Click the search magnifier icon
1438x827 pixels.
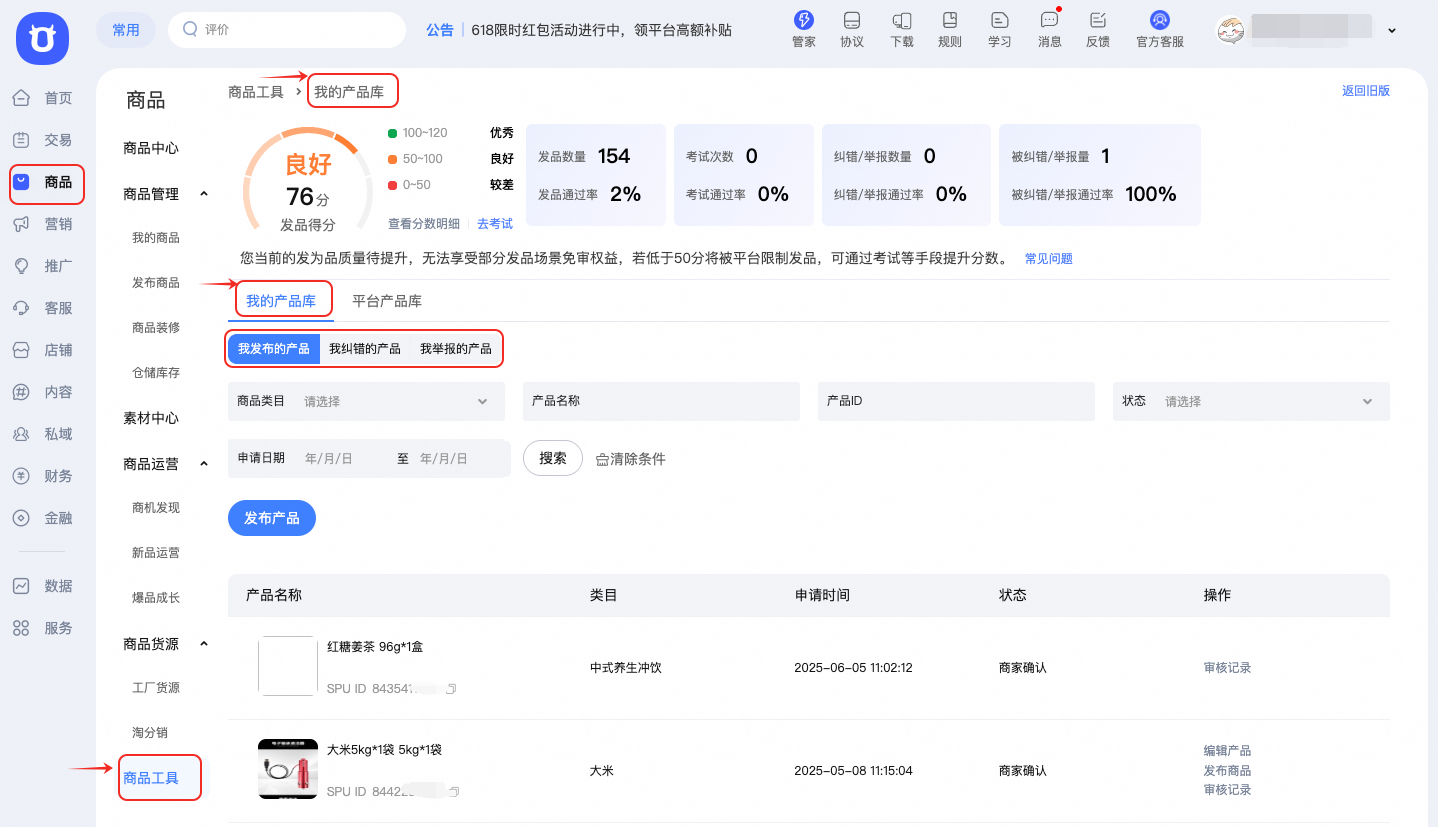[190, 30]
